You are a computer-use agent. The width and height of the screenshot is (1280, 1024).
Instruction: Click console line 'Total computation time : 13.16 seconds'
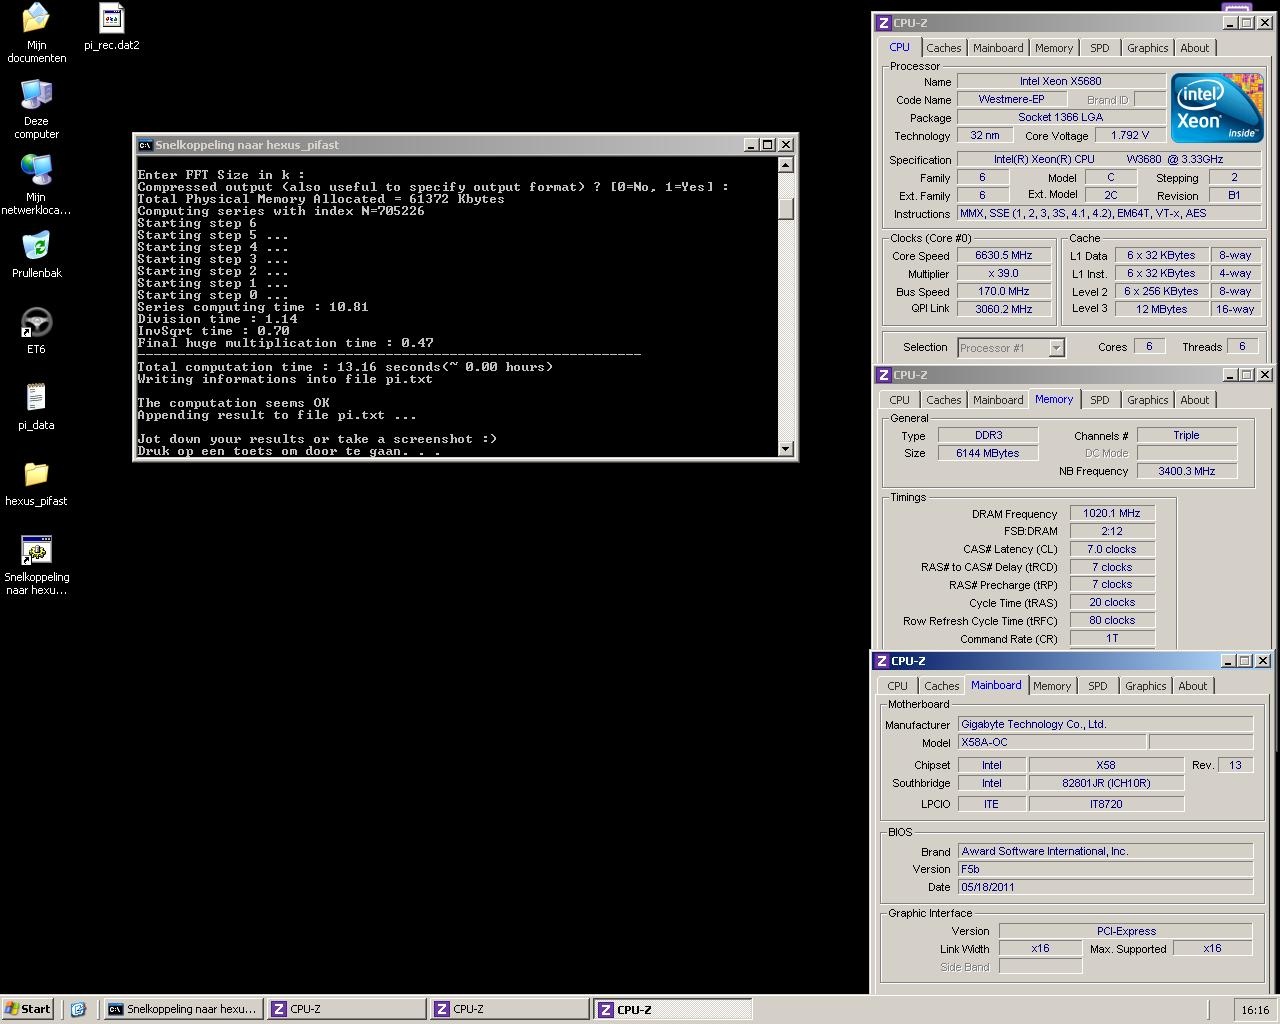pos(345,367)
